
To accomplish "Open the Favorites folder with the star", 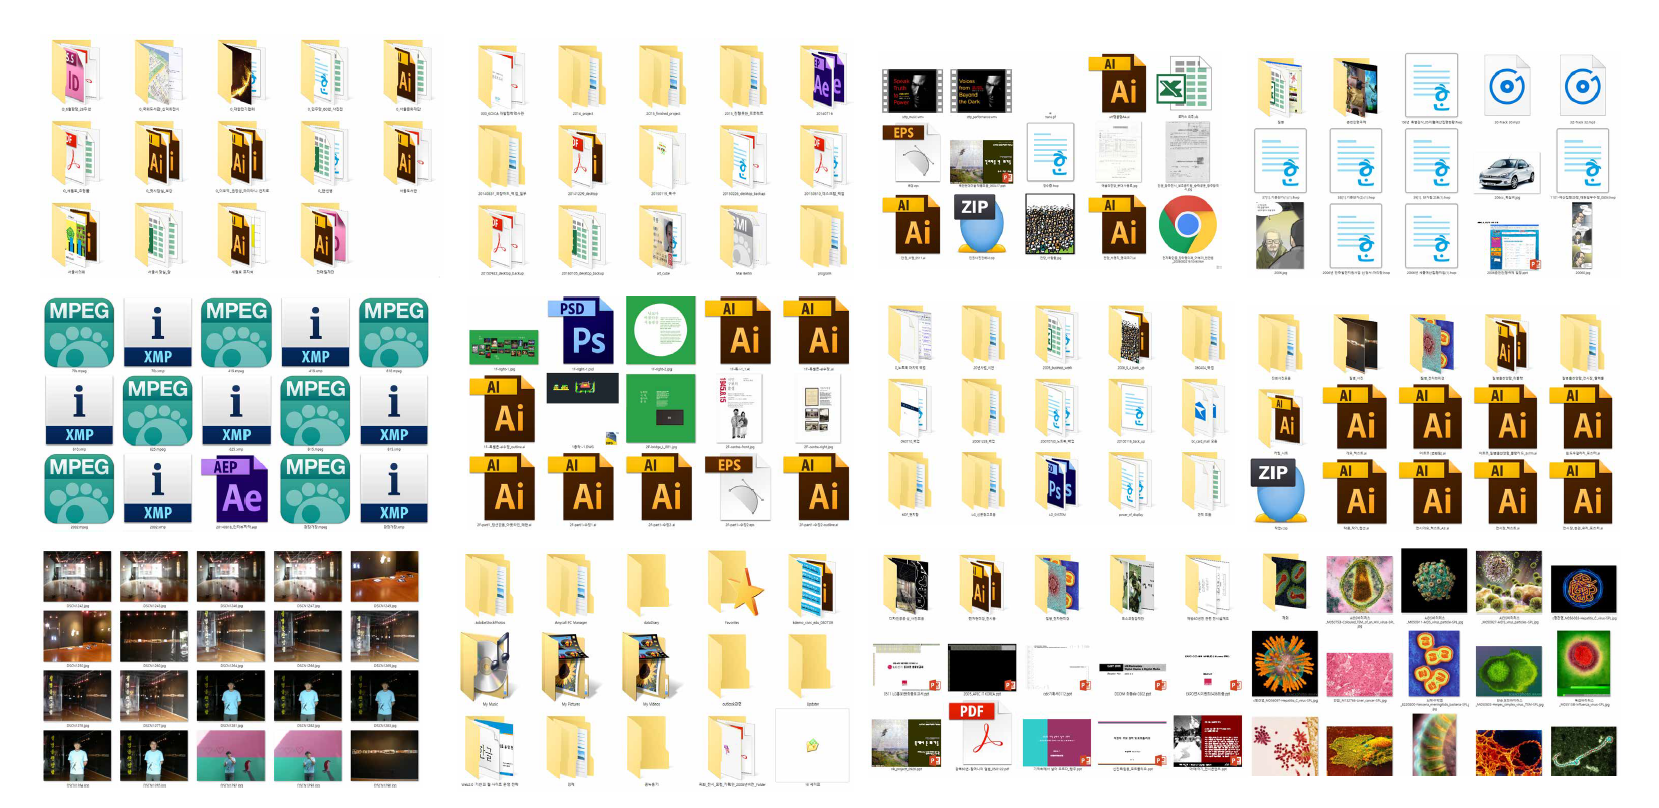I will 736,583.
